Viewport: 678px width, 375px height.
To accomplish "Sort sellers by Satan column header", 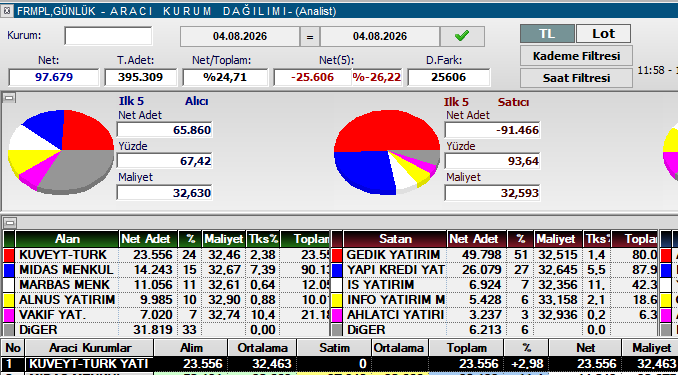I will [x=395, y=239].
